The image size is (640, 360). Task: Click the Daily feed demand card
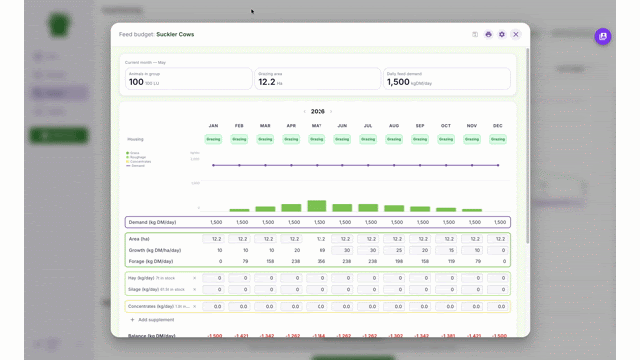[447, 79]
